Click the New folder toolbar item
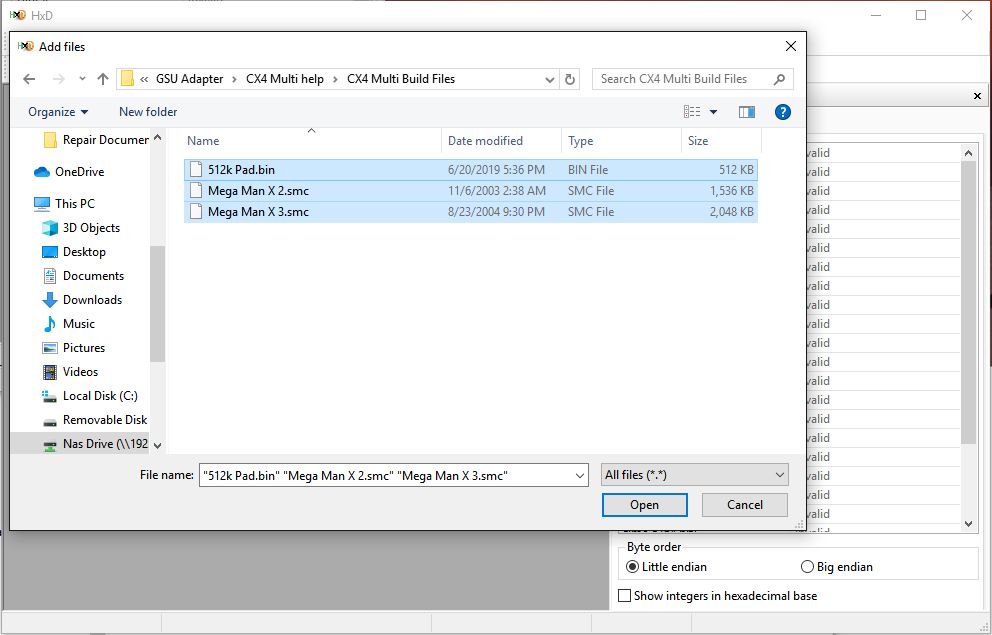Image resolution: width=992 pixels, height=635 pixels. [x=148, y=112]
